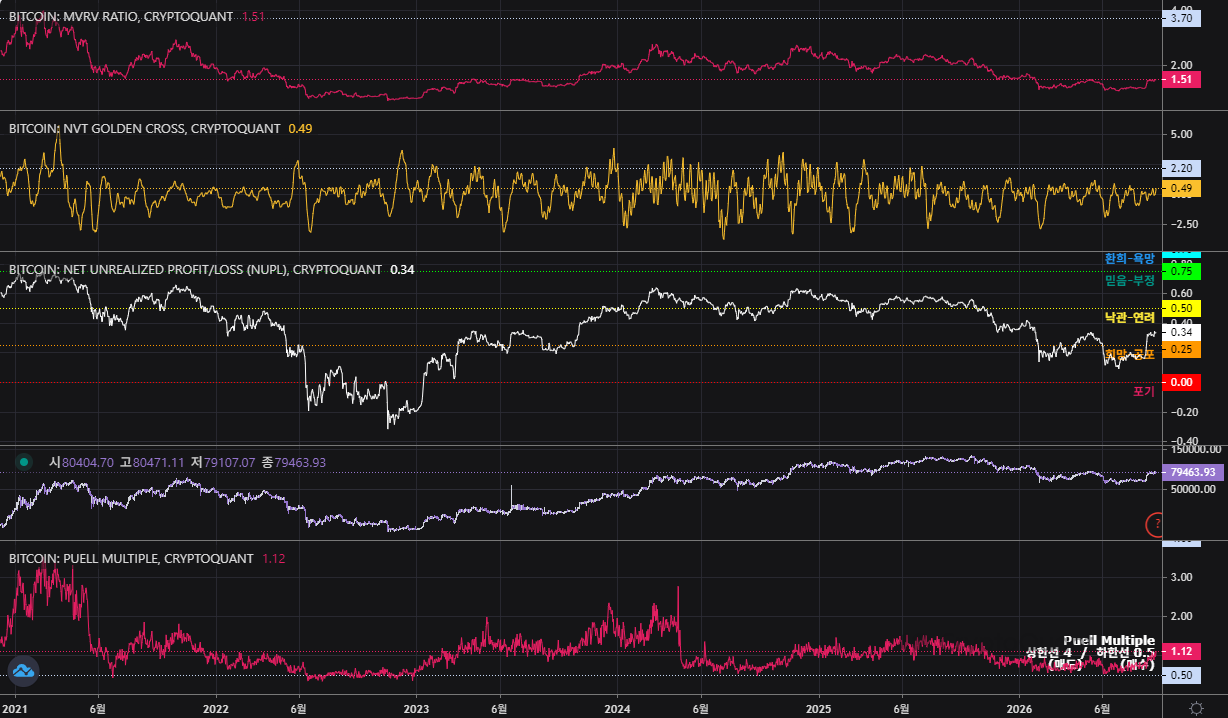The image size is (1228, 718).
Task: Click the 3.00 tick on the Puell axis
Action: point(1181,577)
